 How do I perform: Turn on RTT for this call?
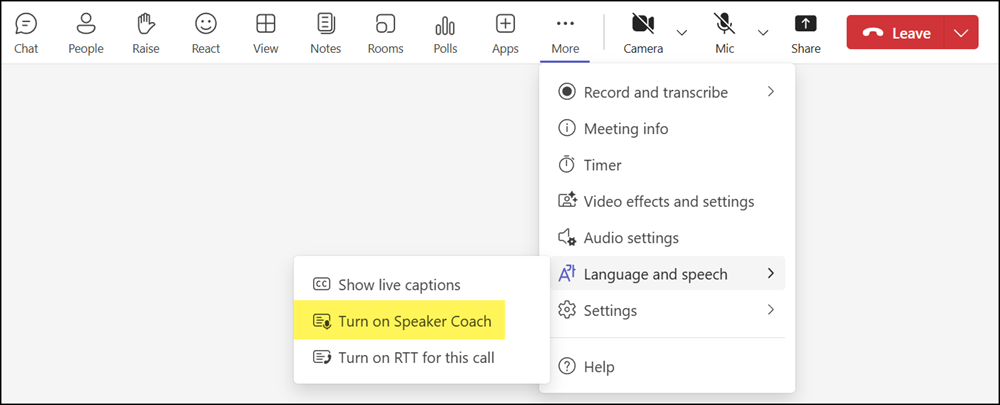tap(422, 358)
